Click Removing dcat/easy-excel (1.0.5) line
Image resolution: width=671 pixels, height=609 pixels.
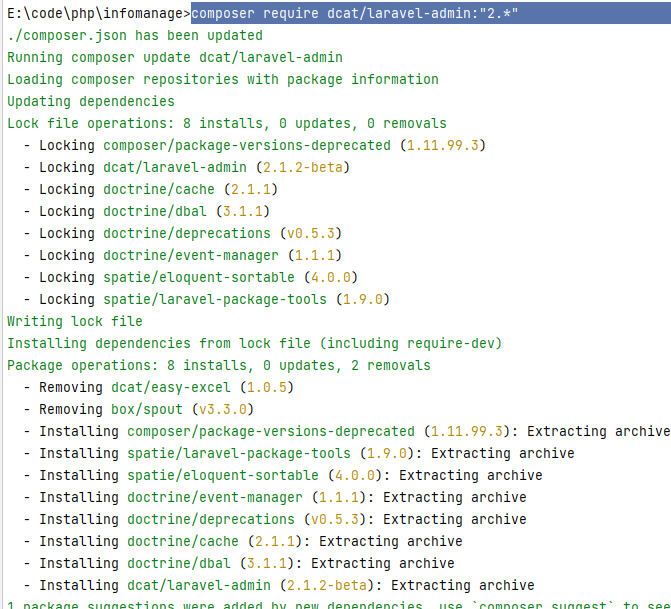coord(159,387)
